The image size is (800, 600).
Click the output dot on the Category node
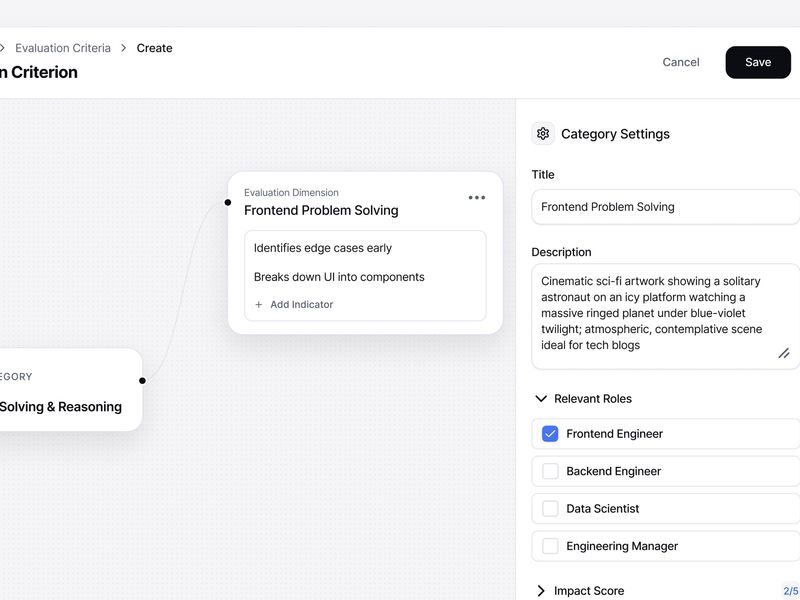(x=143, y=380)
